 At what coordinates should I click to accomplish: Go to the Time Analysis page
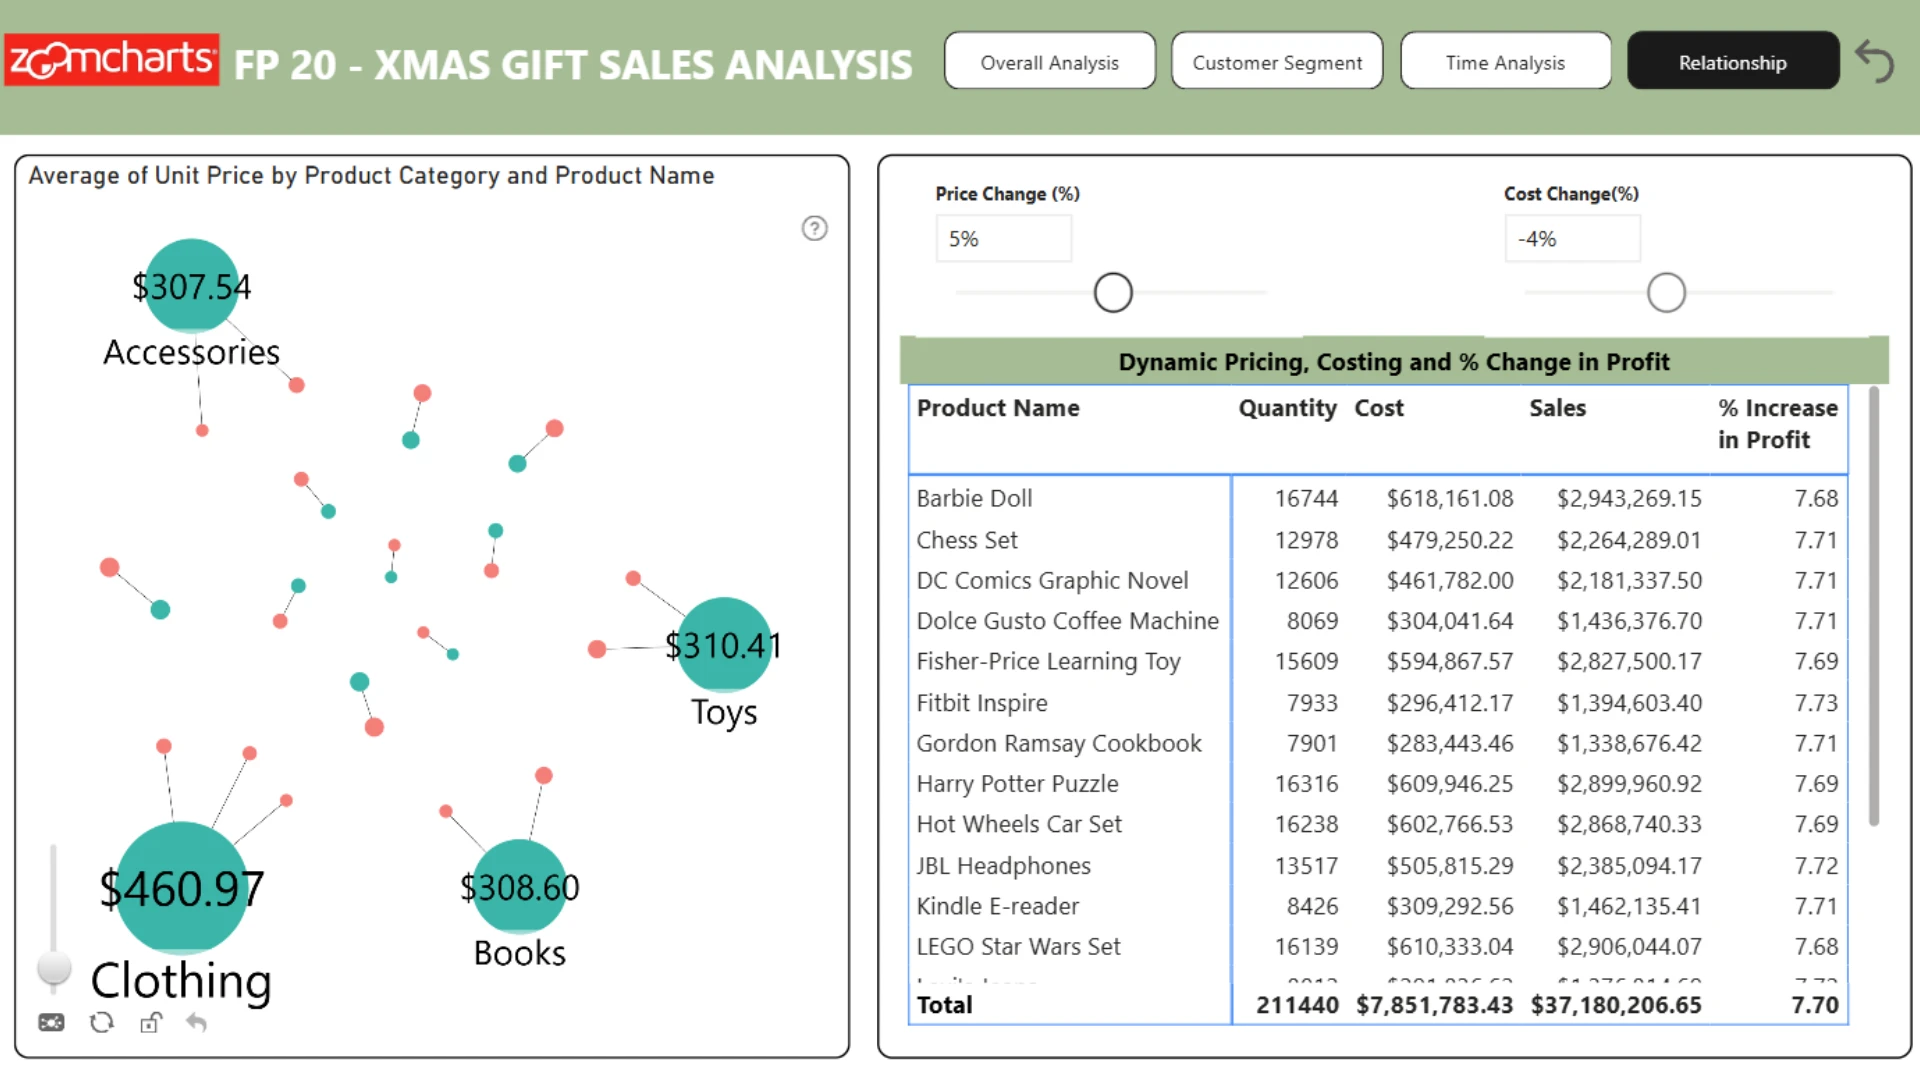(x=1505, y=62)
